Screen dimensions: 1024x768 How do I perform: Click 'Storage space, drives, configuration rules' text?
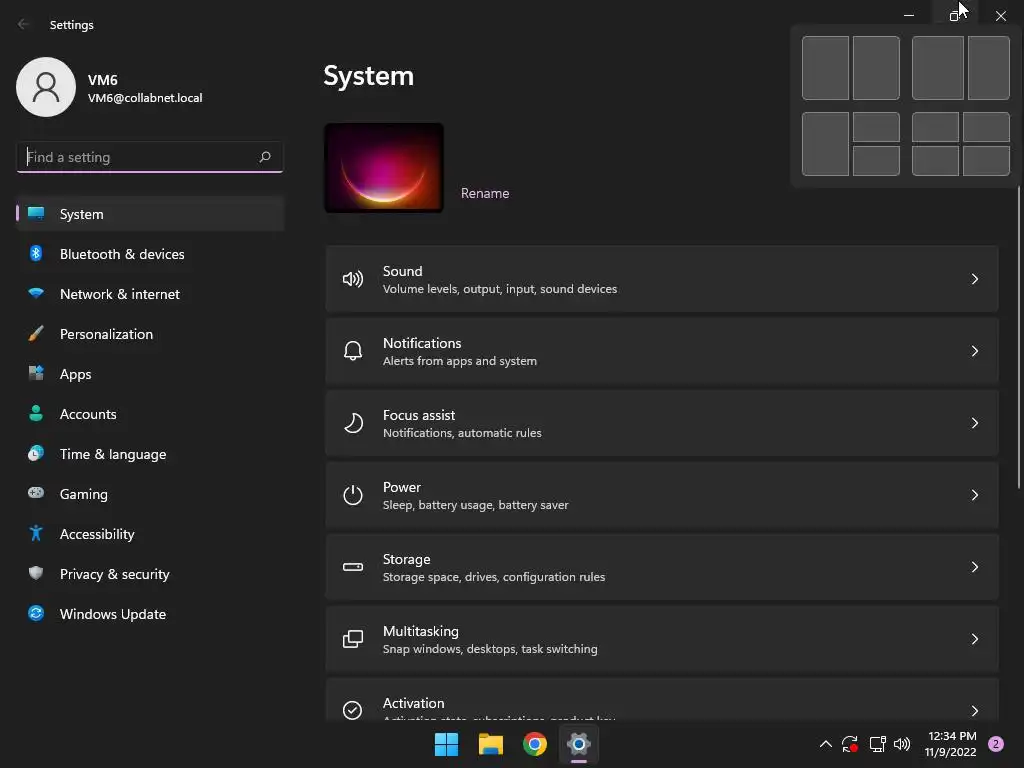pos(494,577)
